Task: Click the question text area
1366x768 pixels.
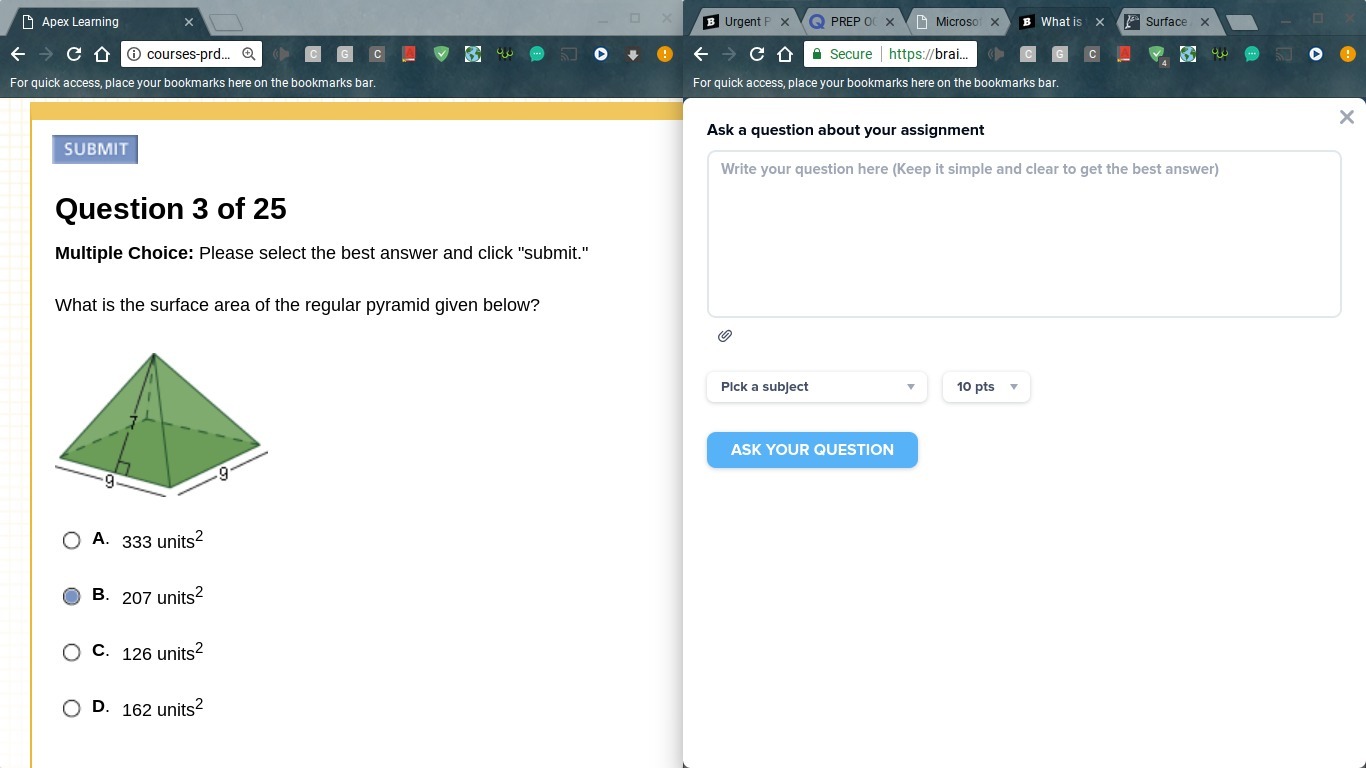Action: tap(1024, 234)
